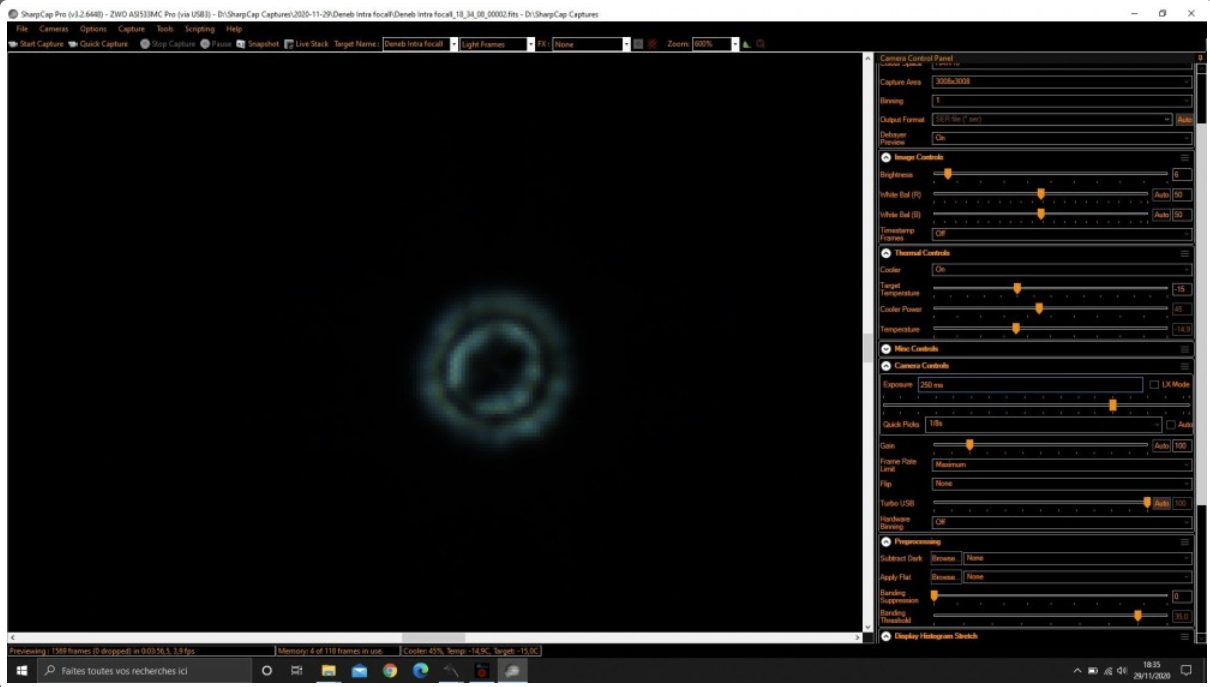Launch Chrome from the taskbar
Image resolution: width=1210 pixels, height=687 pixels.
point(390,671)
